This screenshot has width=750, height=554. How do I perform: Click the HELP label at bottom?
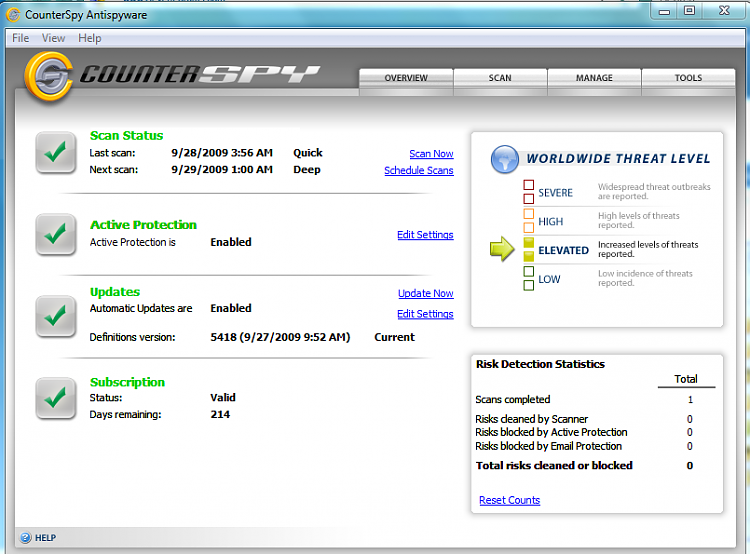coord(45,538)
